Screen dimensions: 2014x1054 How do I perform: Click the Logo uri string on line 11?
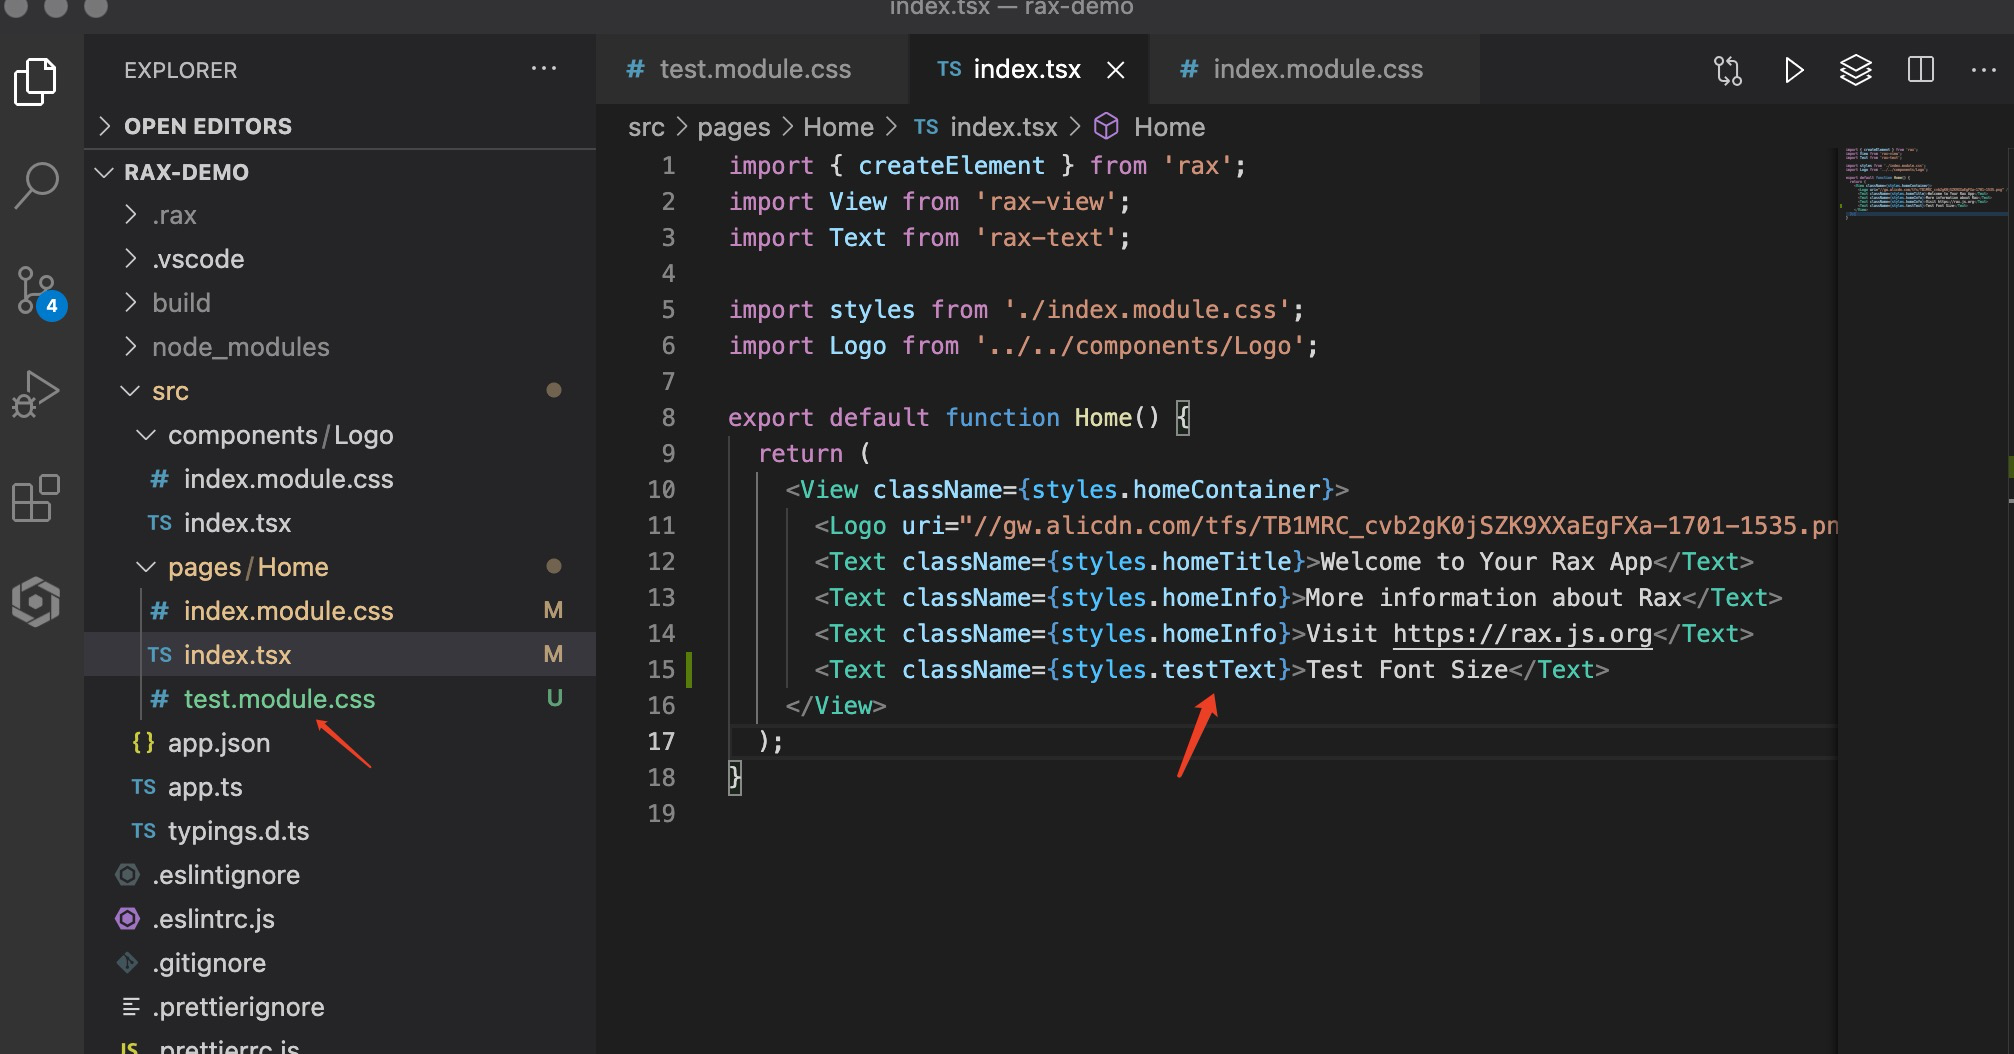[x=1398, y=526]
